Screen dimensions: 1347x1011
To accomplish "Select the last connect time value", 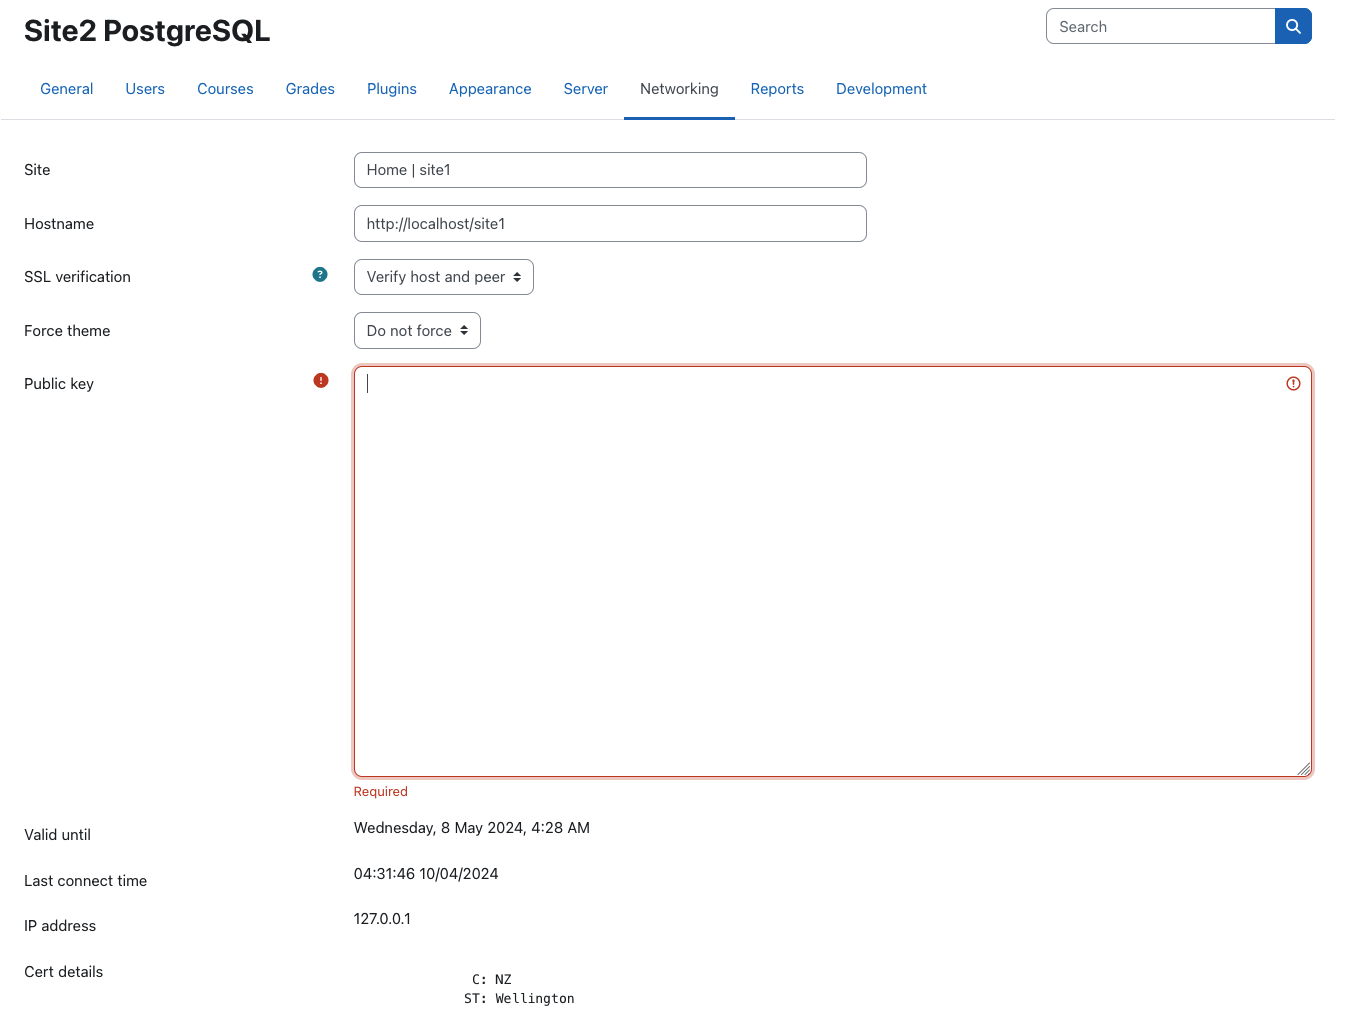I will [426, 874].
